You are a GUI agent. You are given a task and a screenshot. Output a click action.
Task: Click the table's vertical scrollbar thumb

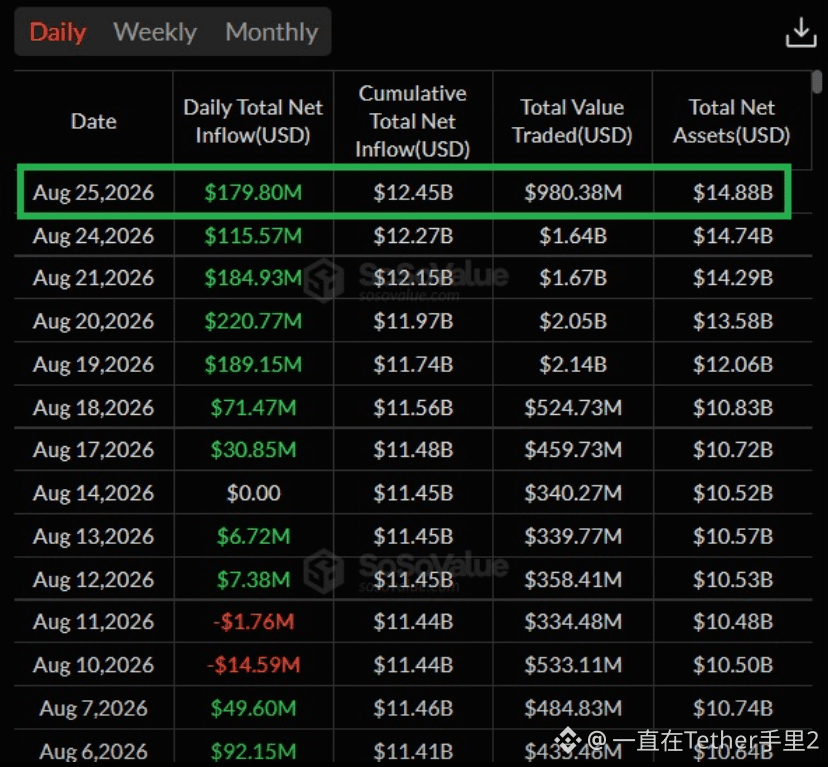pyautogui.click(x=817, y=82)
